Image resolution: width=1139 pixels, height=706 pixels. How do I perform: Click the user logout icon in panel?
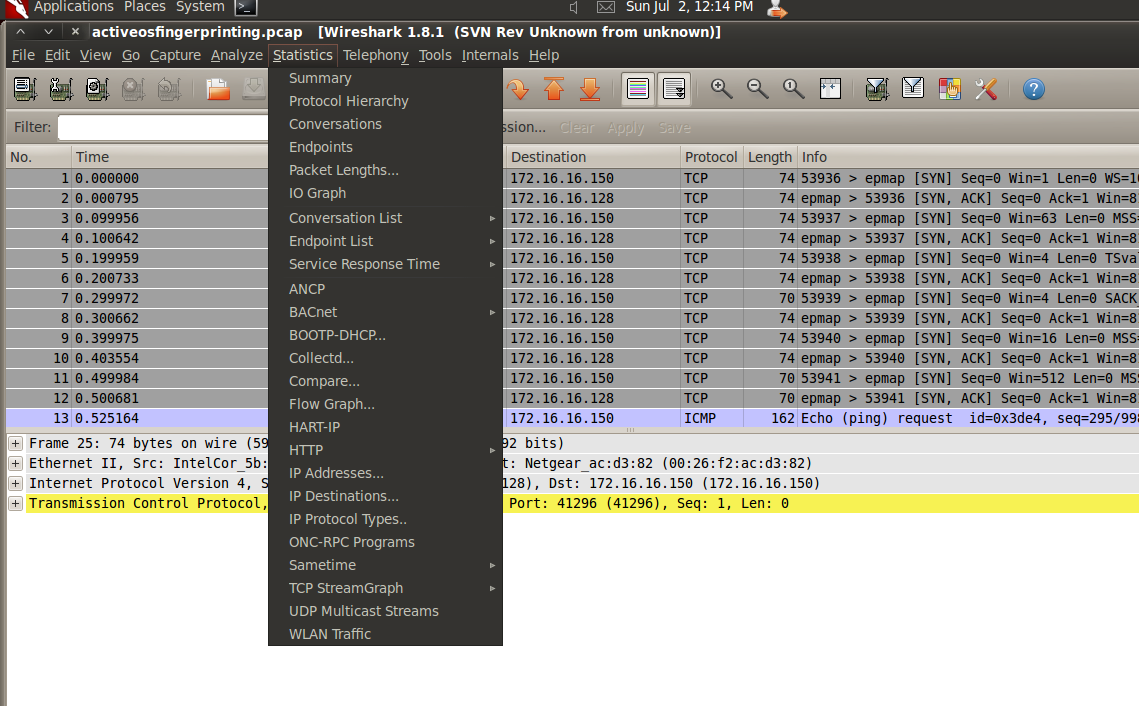tap(777, 9)
